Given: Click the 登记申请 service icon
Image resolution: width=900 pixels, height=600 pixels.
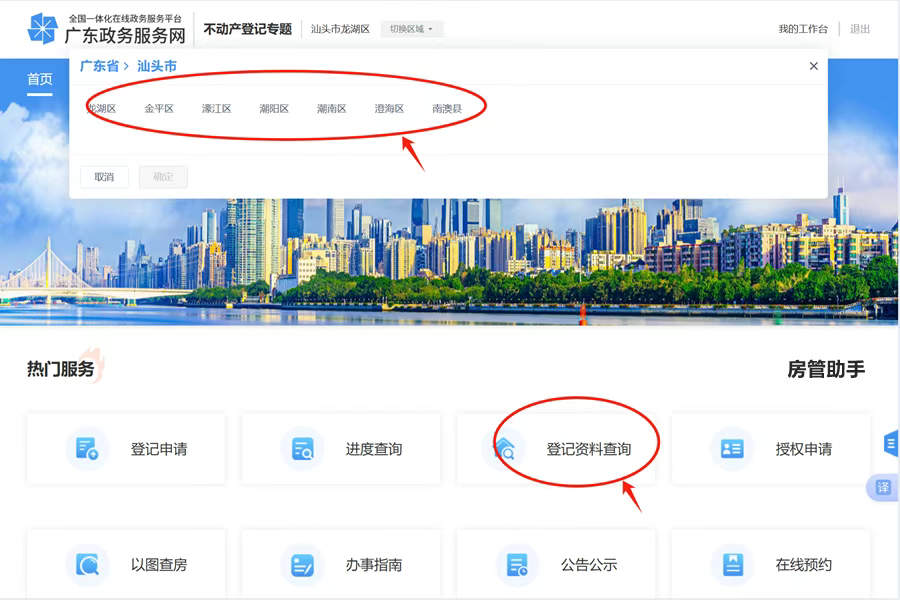Looking at the screenshot, I should 87,449.
